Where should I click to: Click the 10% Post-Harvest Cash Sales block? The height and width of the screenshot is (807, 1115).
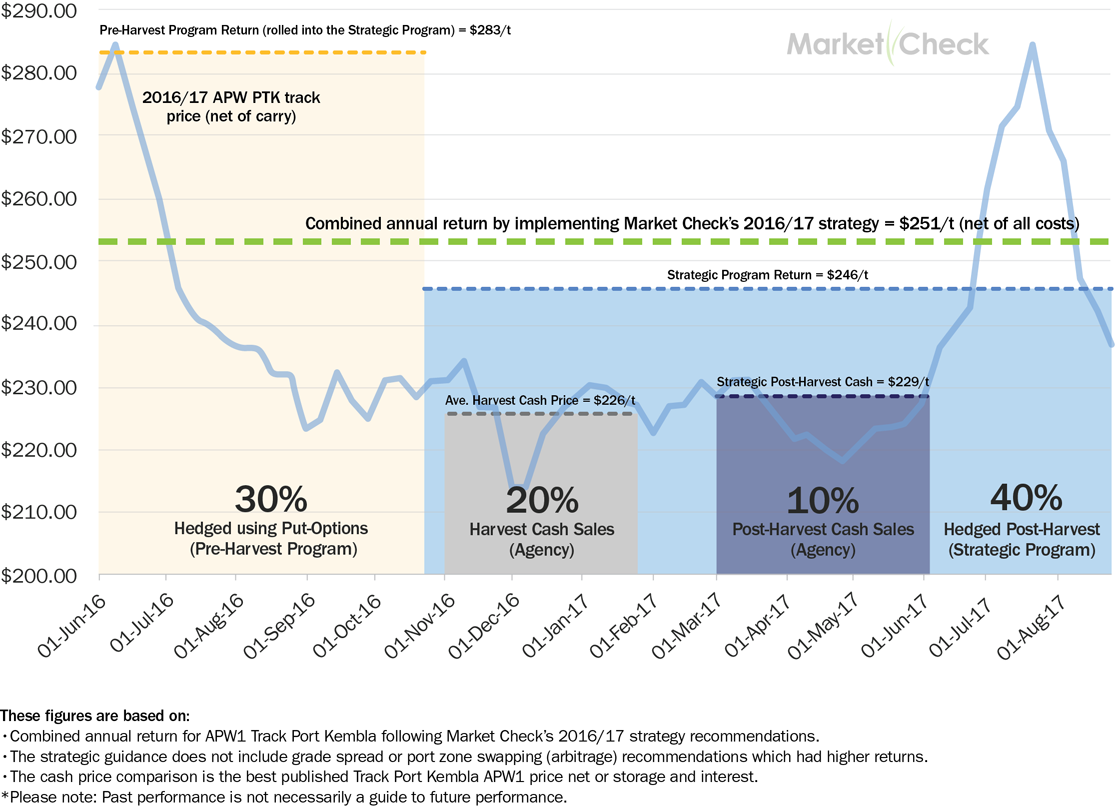pyautogui.click(x=822, y=520)
